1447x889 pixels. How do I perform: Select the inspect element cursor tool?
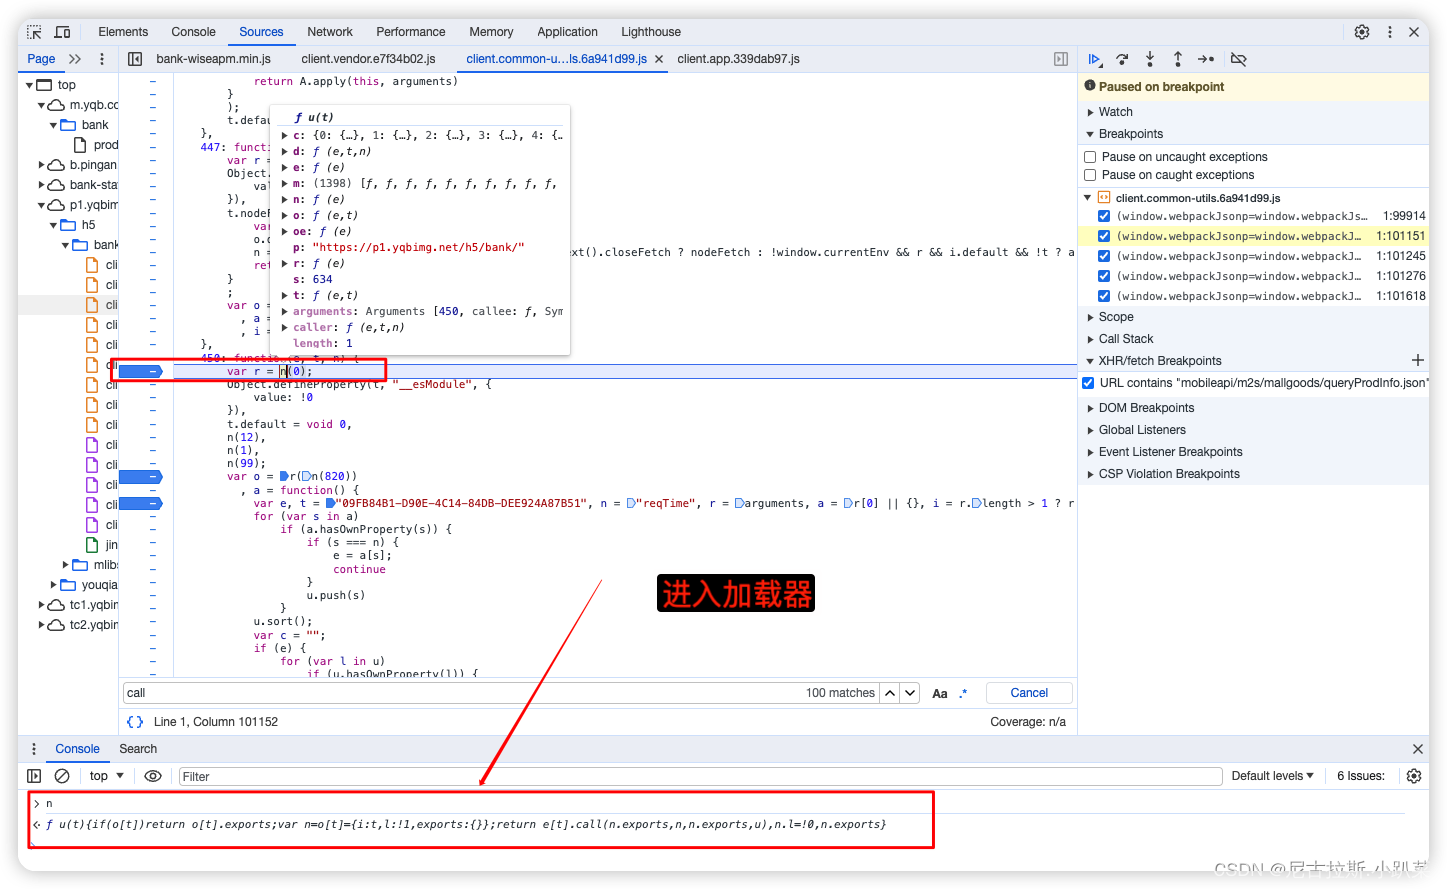click(x=33, y=31)
